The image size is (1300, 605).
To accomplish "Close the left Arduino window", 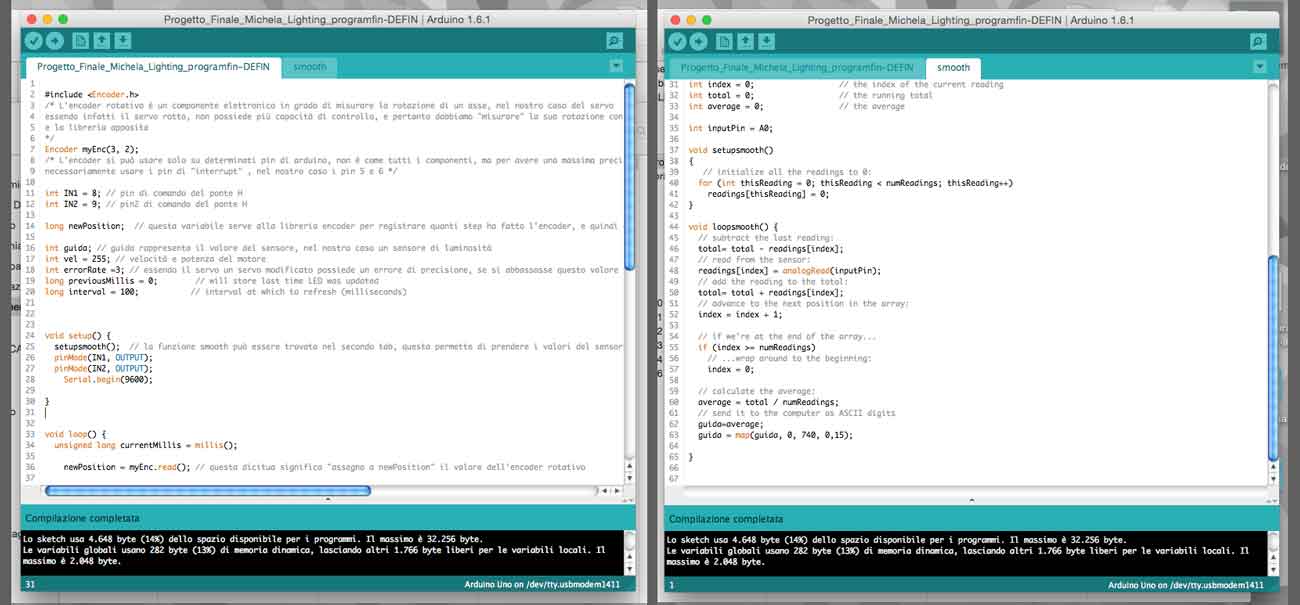I will coord(31,19).
